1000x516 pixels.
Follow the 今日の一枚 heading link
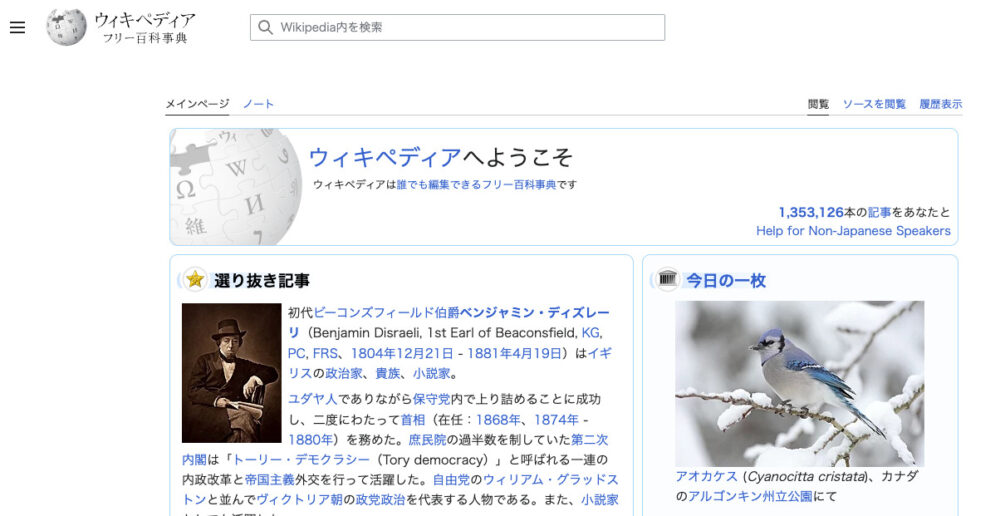click(726, 281)
